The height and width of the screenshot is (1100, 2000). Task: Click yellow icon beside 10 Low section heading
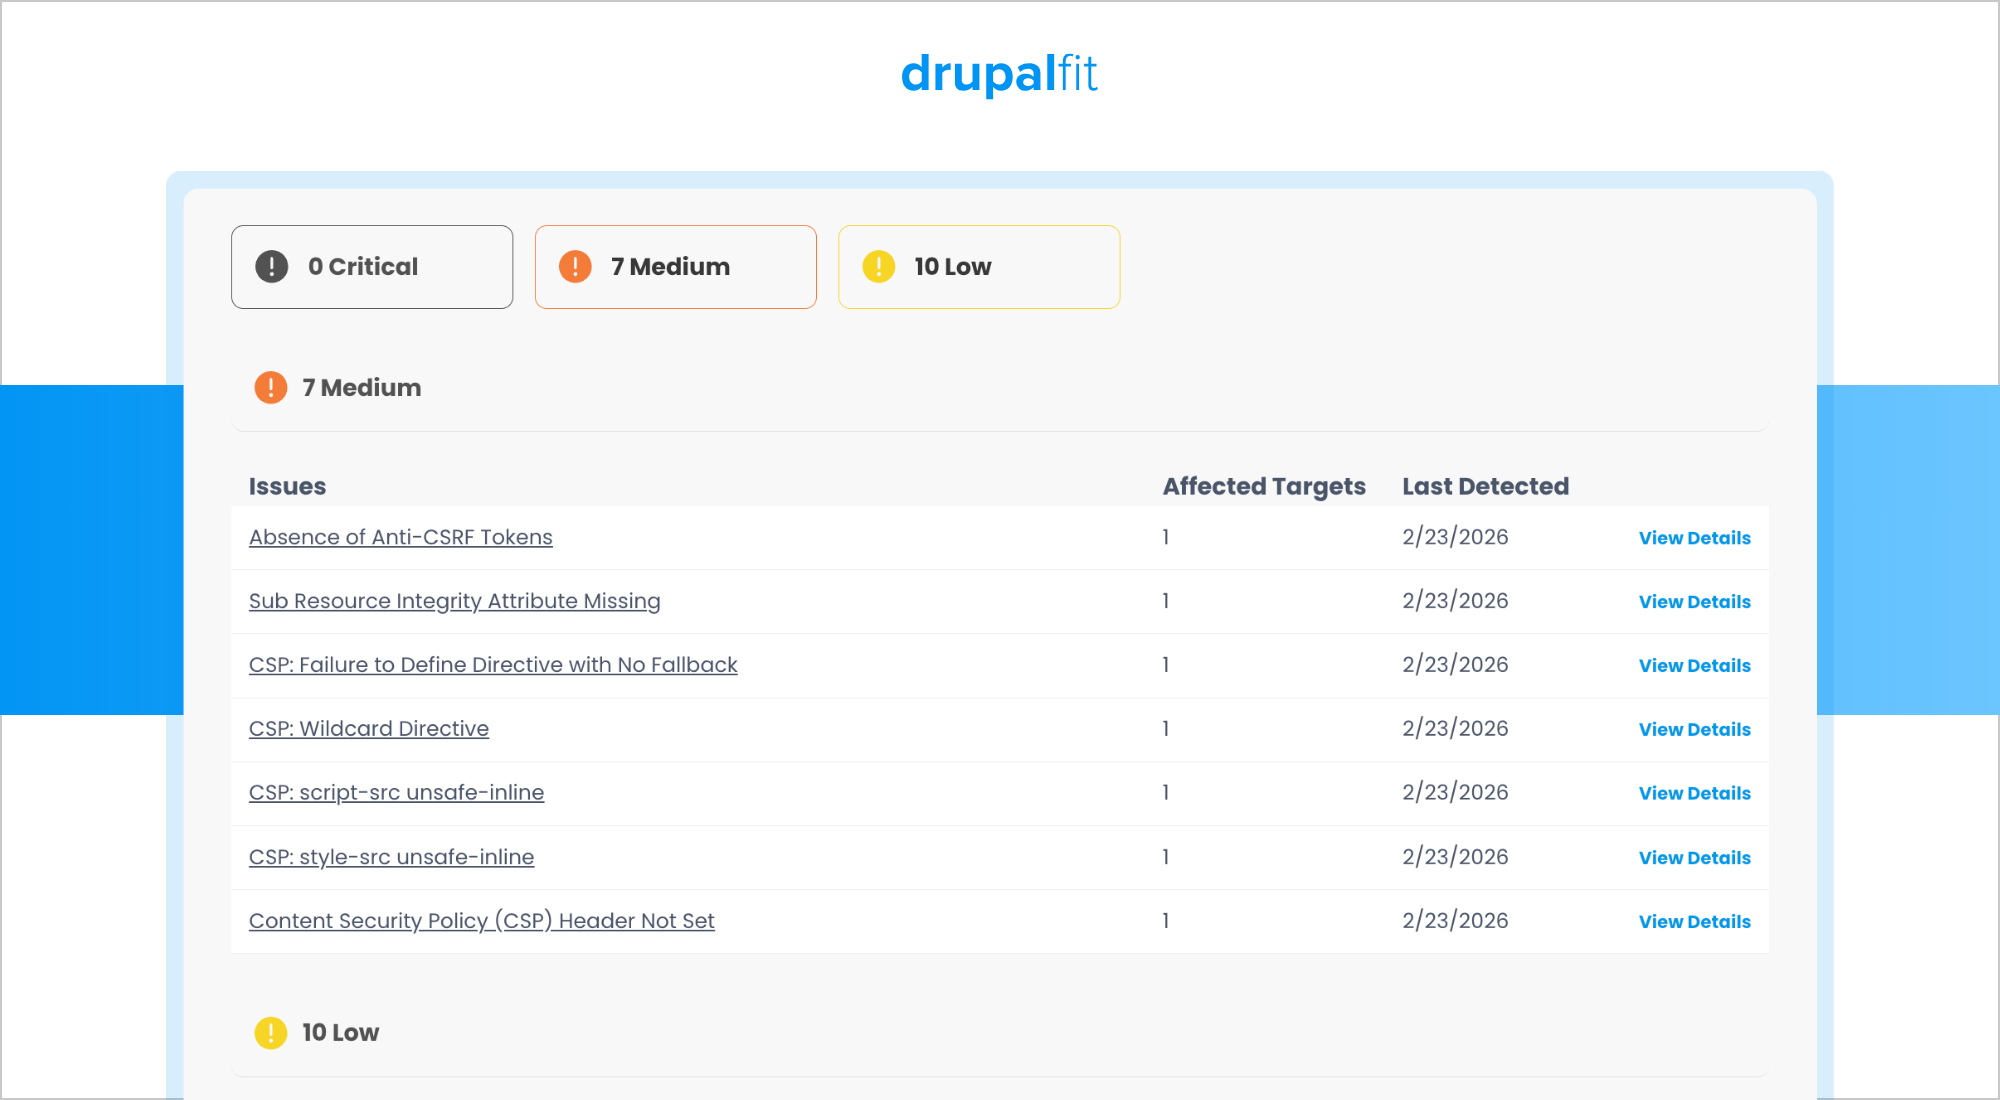[x=271, y=1033]
